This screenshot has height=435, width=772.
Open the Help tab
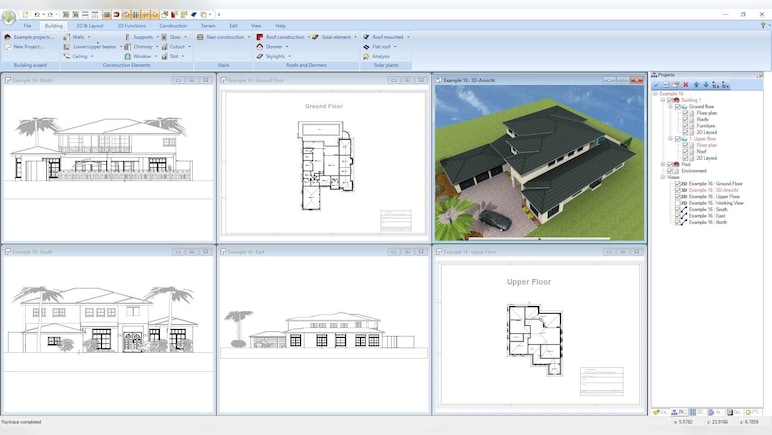click(280, 26)
